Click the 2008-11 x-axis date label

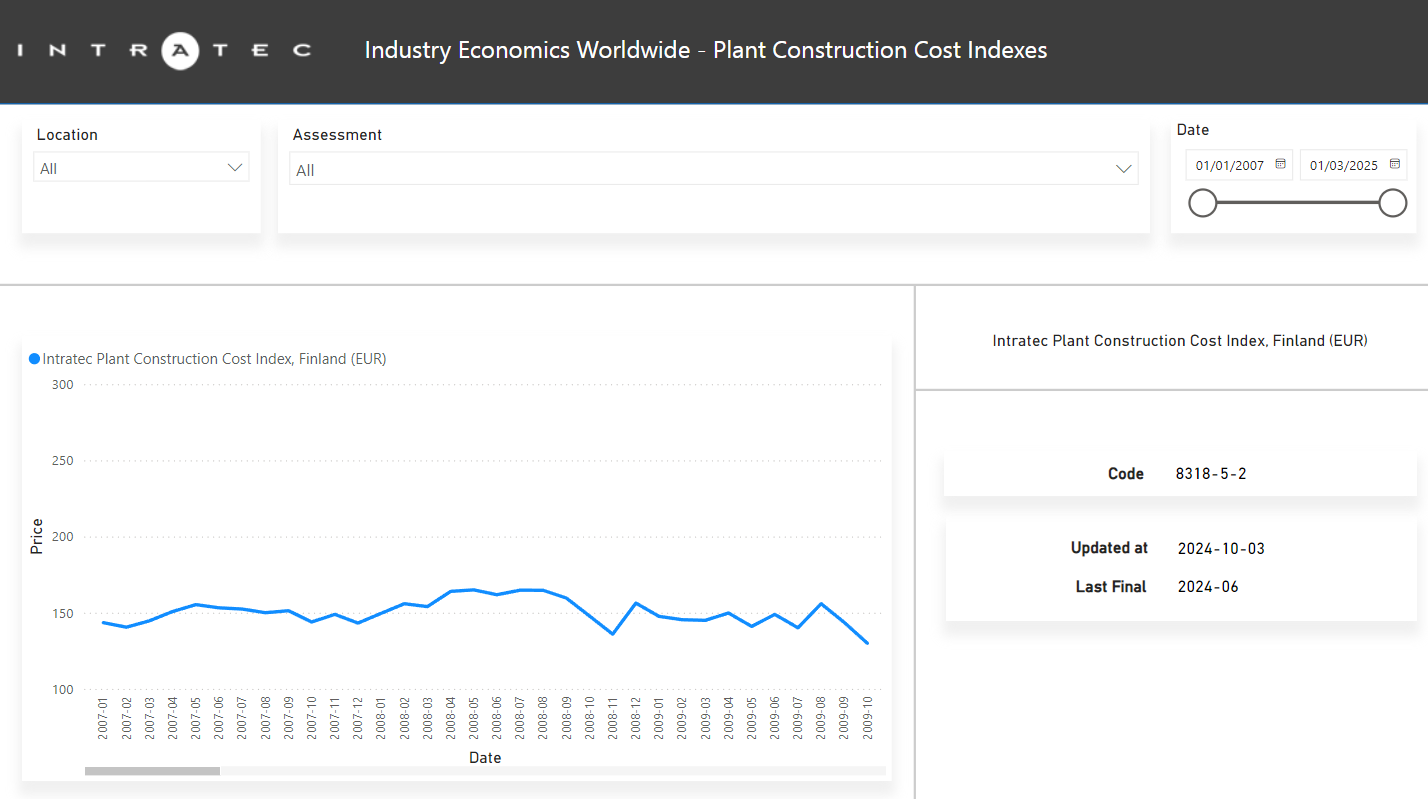(x=612, y=718)
